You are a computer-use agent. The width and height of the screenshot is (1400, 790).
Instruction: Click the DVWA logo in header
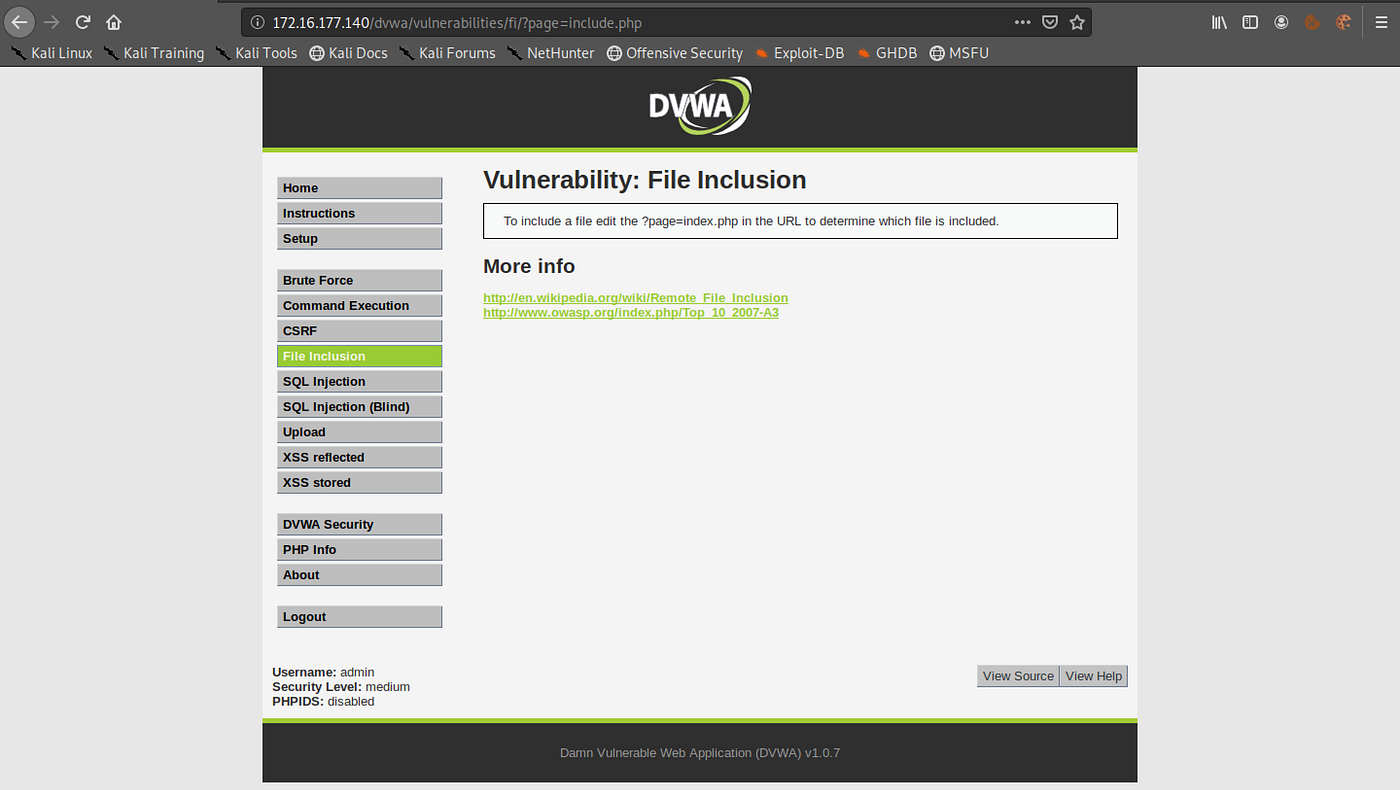(699, 107)
